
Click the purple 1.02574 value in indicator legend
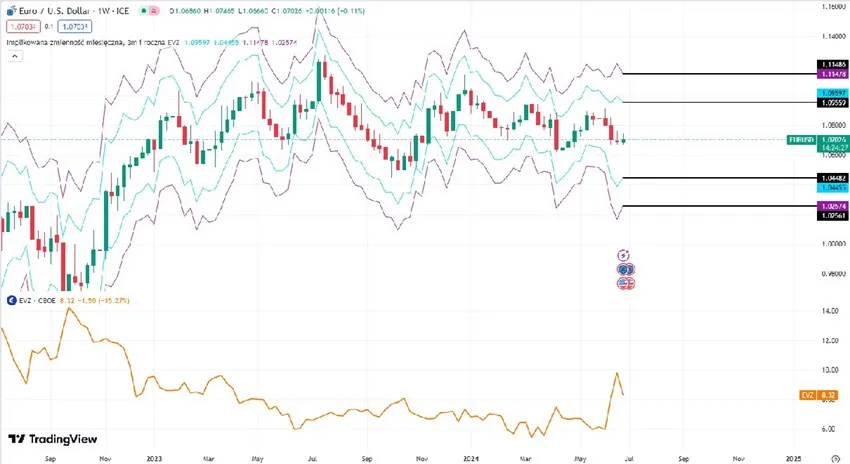click(285, 42)
